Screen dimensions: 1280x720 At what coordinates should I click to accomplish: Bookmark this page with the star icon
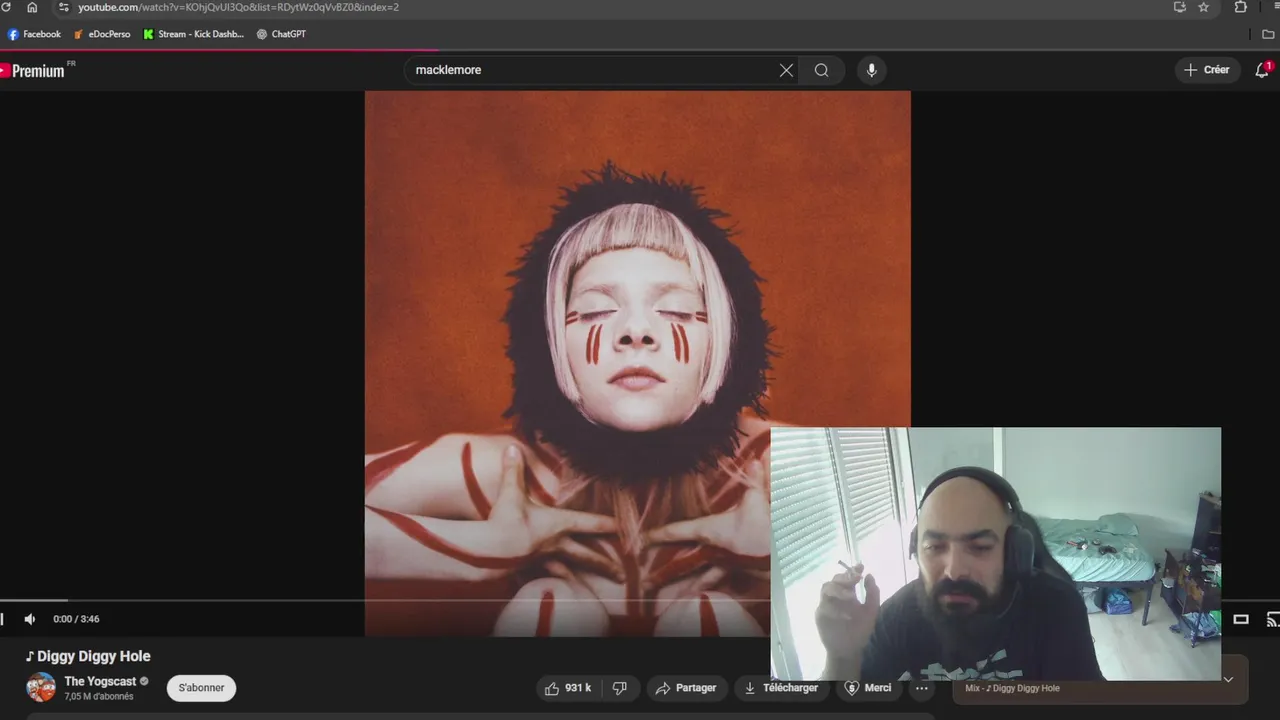click(1204, 7)
